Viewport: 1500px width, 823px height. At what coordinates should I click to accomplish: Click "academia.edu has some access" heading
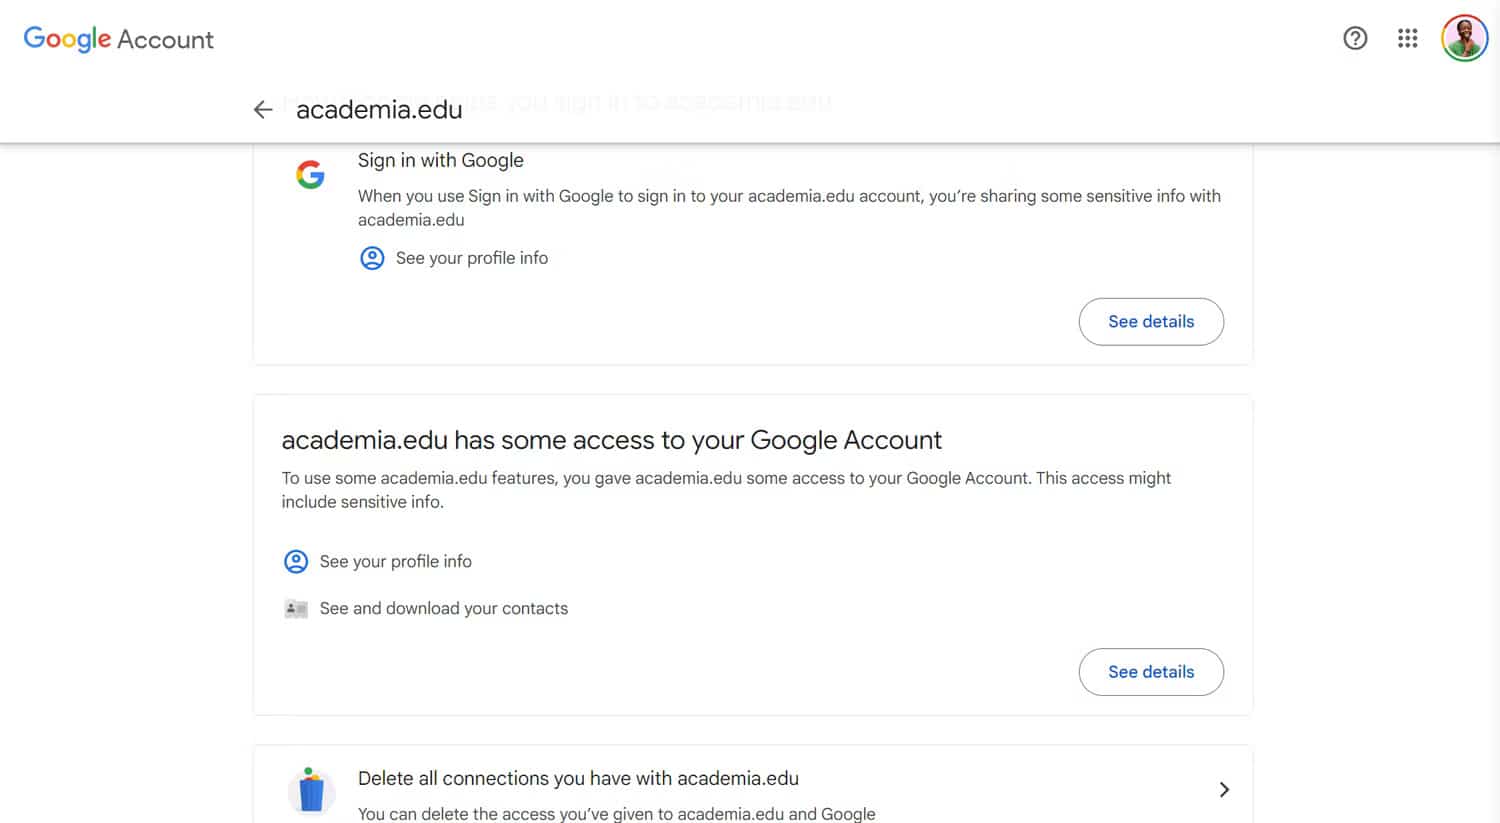[x=611, y=441]
